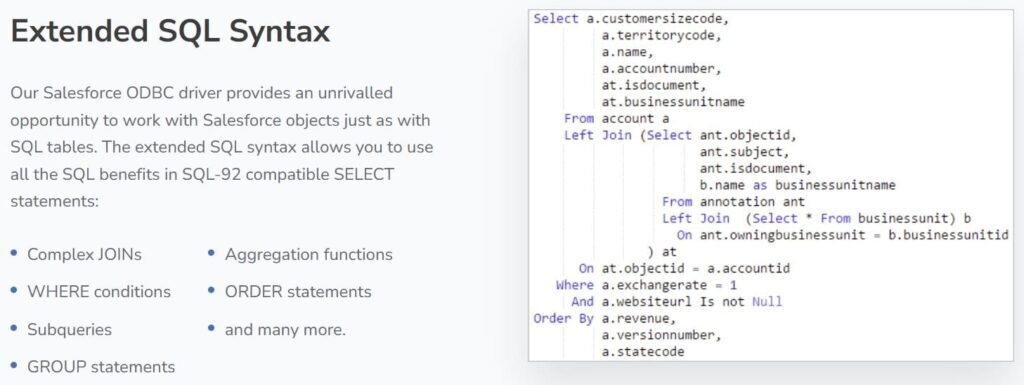This screenshot has height=385, width=1024.
Task: Click the 'a.statecode' code line
Action: click(x=643, y=352)
